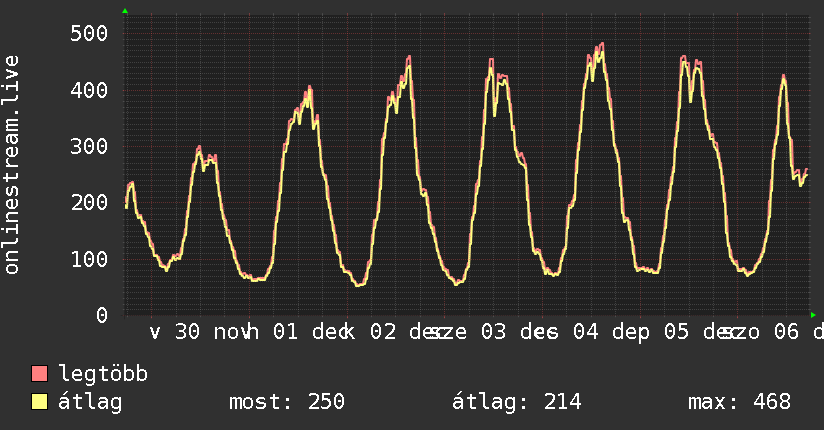This screenshot has height=430, width=824.
Task: Click the 'átlag: 214' statistic
Action: pos(517,402)
